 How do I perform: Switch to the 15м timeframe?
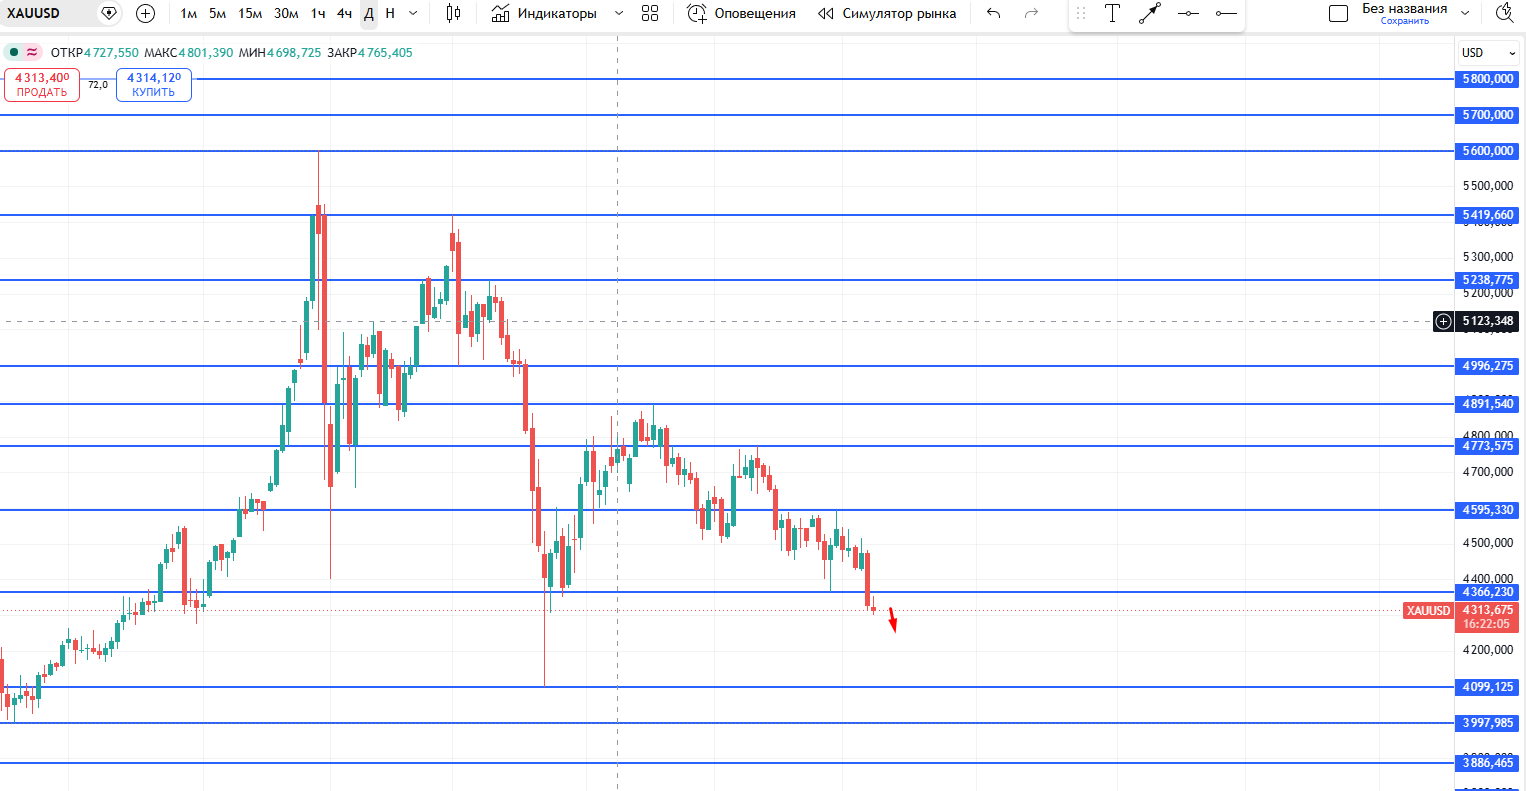(x=250, y=13)
